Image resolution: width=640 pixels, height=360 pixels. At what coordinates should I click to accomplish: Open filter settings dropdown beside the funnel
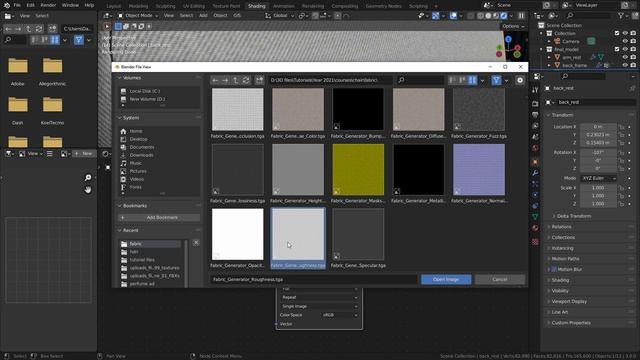(x=506, y=80)
